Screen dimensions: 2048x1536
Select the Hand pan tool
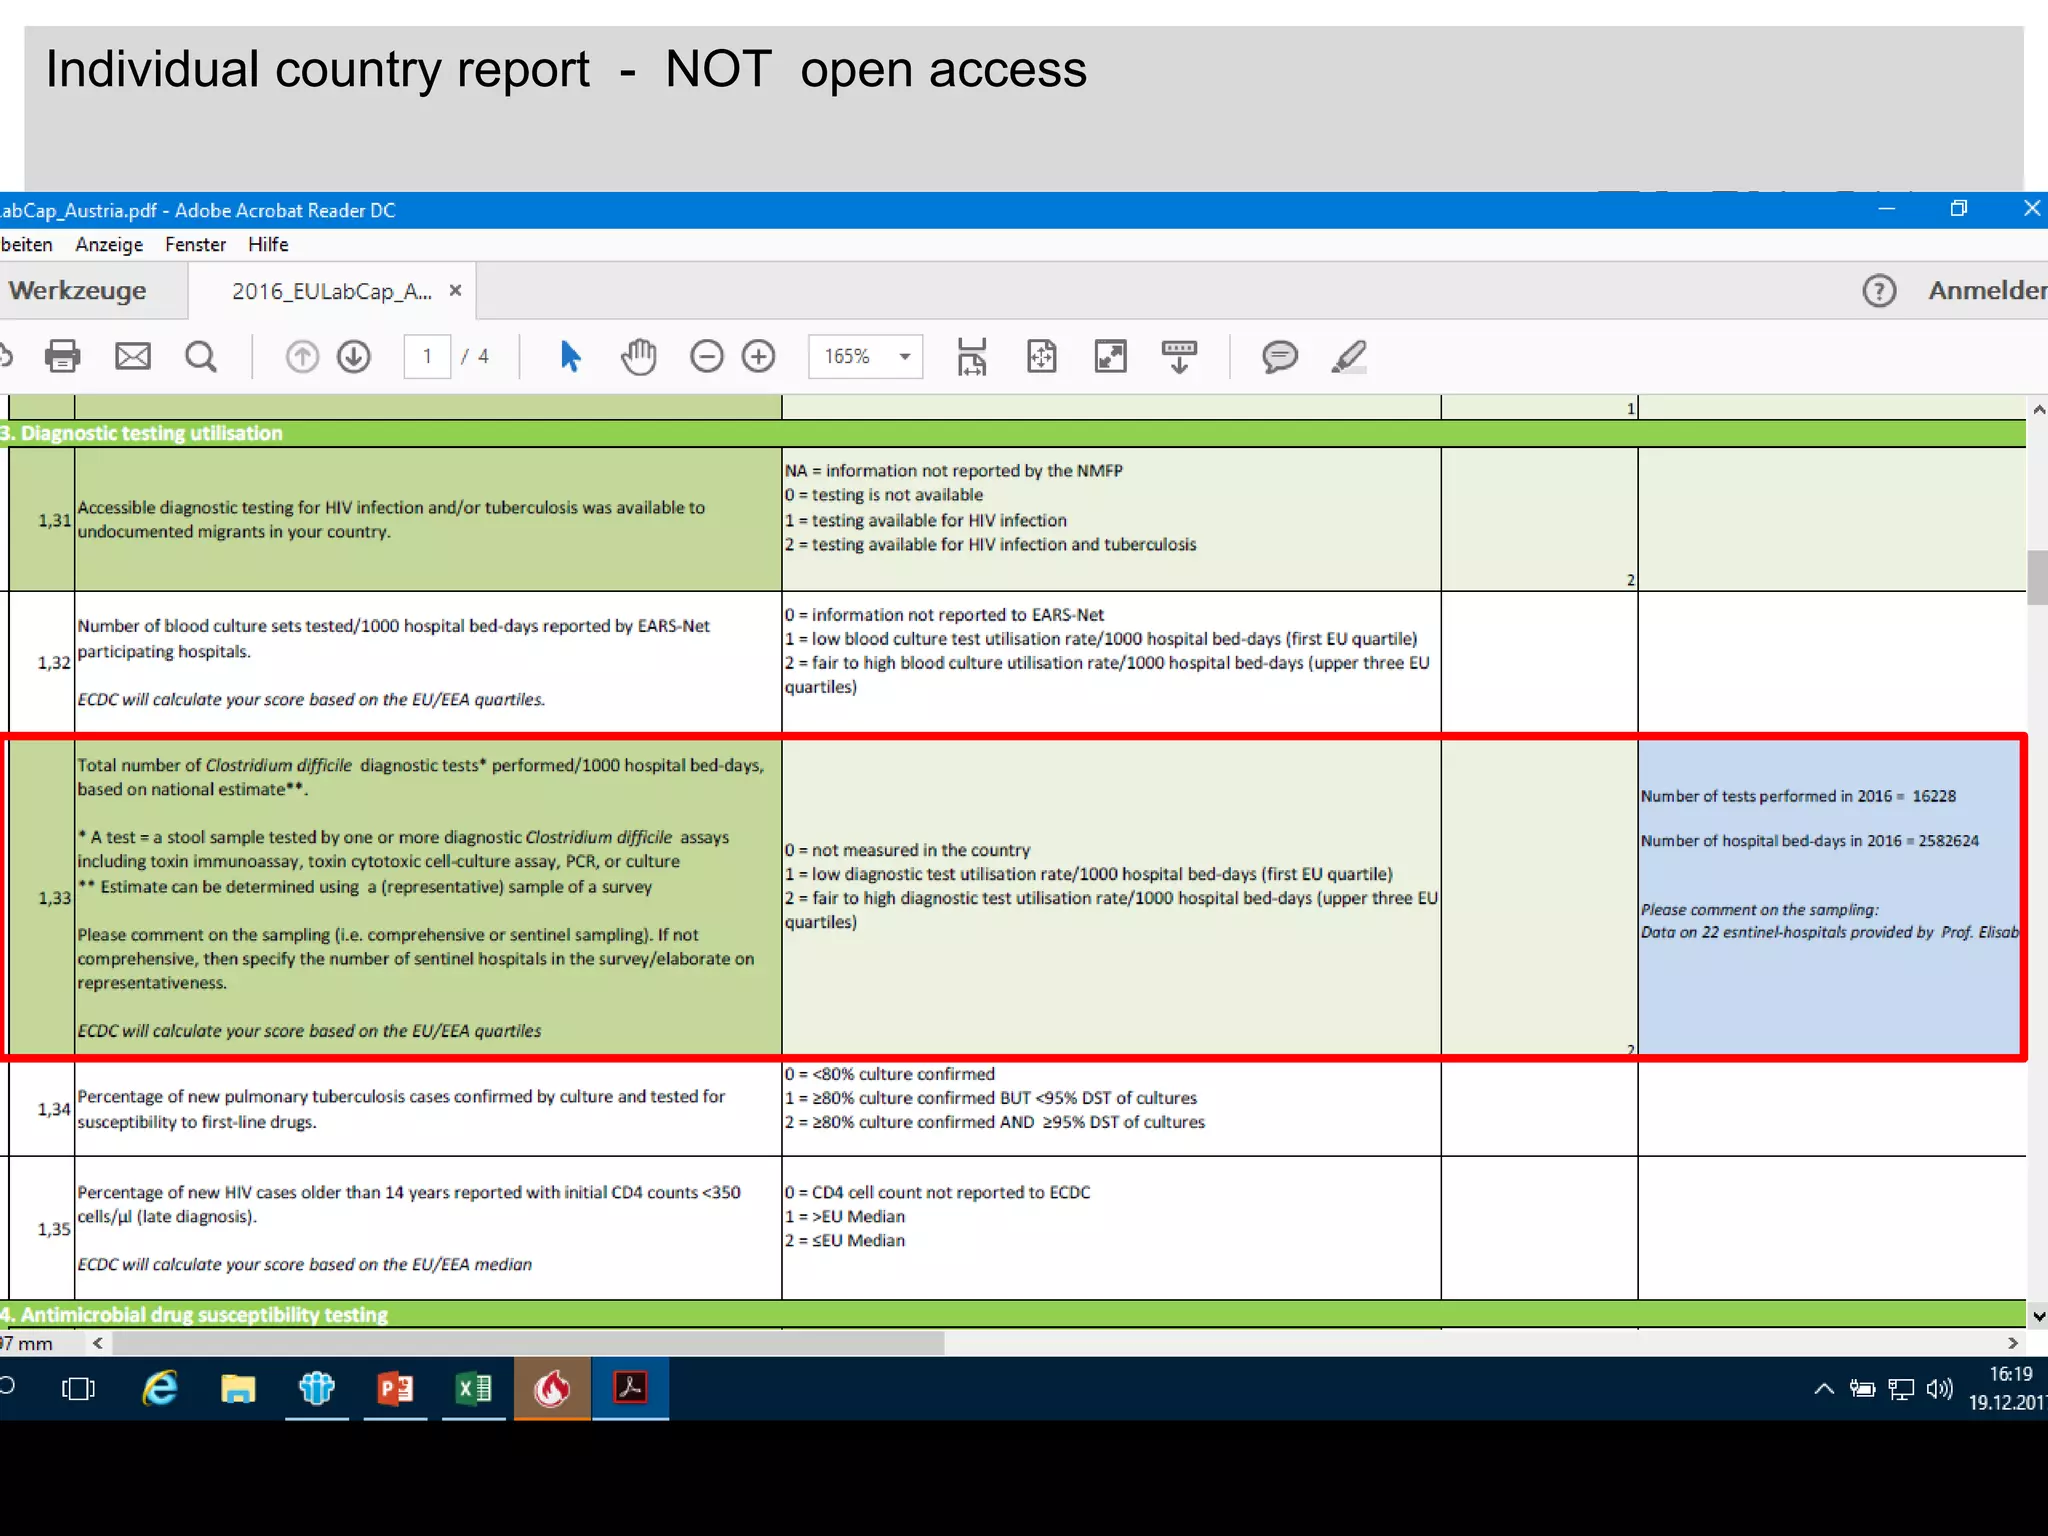point(638,356)
